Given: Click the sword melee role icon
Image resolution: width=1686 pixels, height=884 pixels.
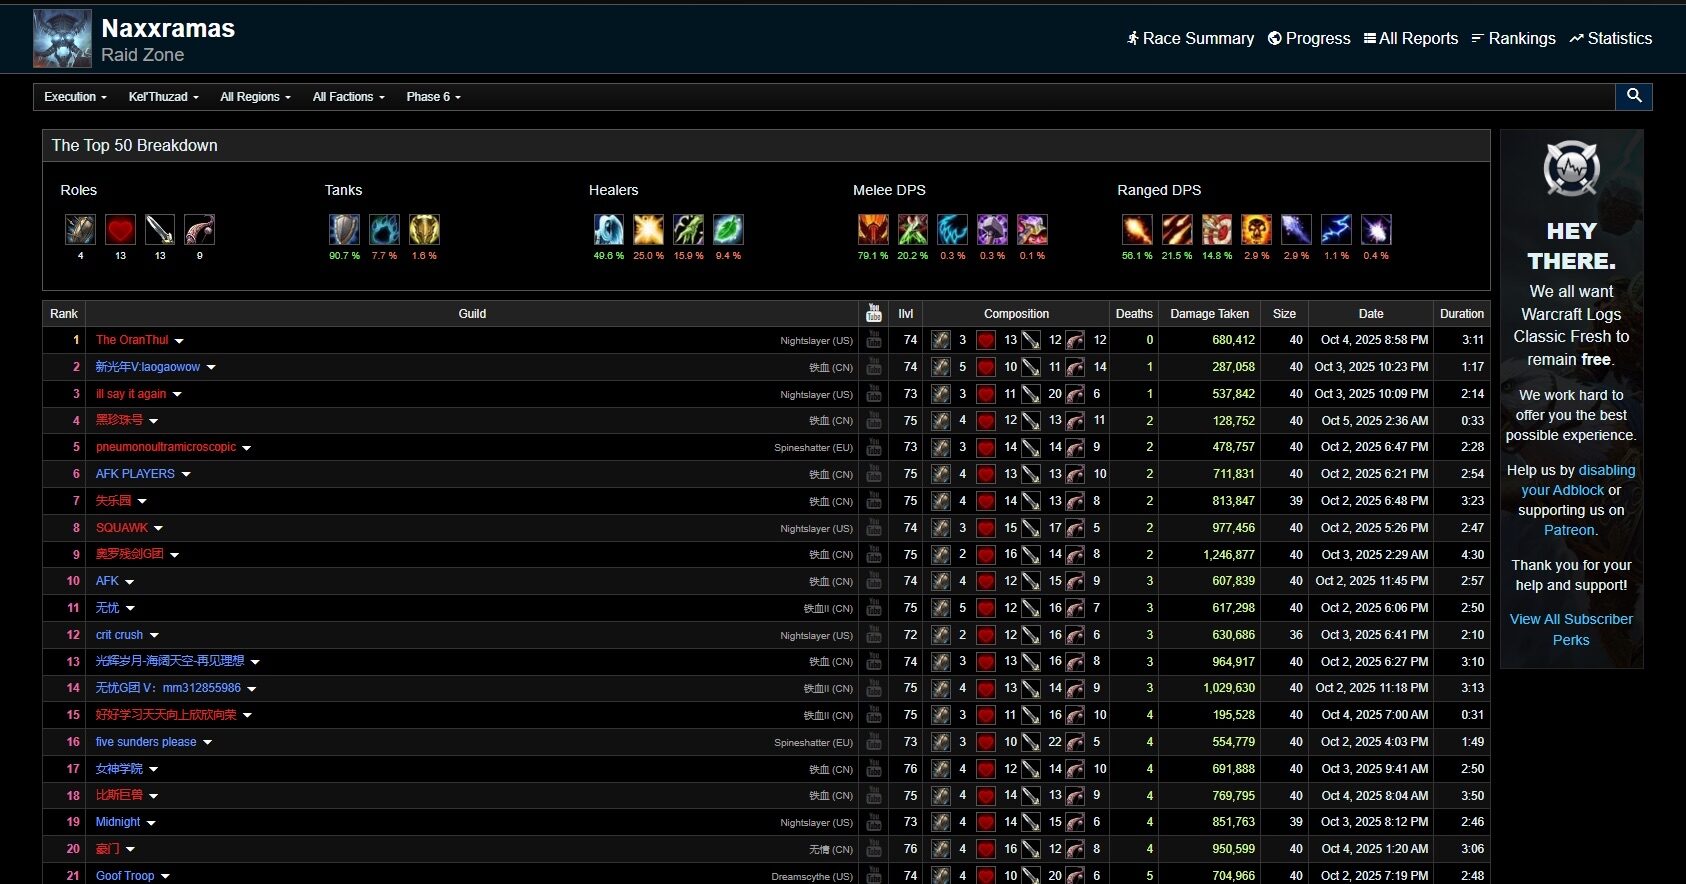Looking at the screenshot, I should [x=160, y=230].
